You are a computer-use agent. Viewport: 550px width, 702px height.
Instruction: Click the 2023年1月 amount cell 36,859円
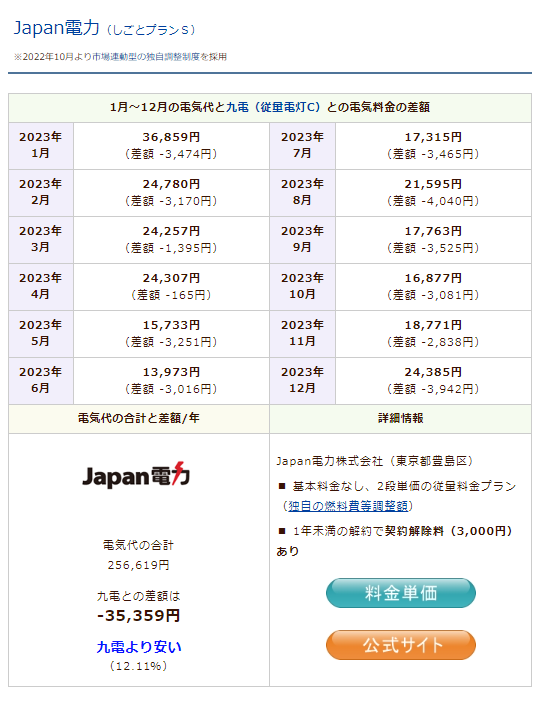(171, 146)
